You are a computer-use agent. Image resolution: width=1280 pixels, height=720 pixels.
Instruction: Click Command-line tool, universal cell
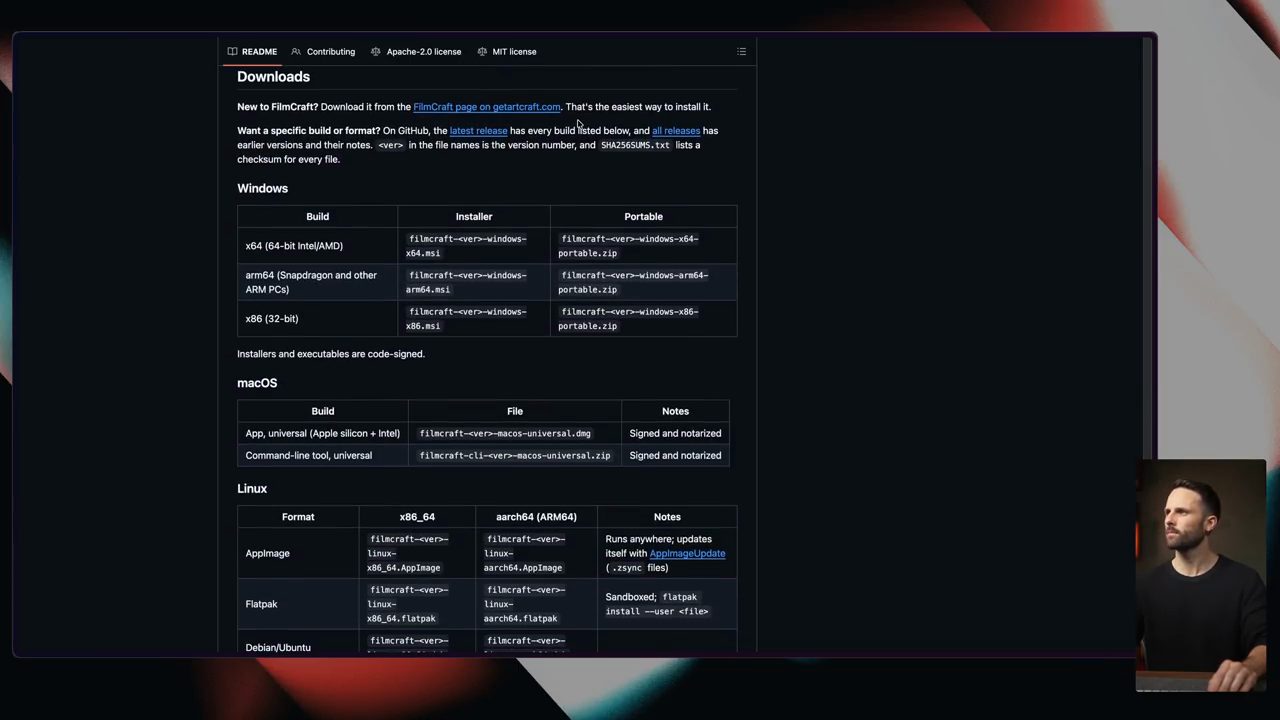(x=323, y=456)
